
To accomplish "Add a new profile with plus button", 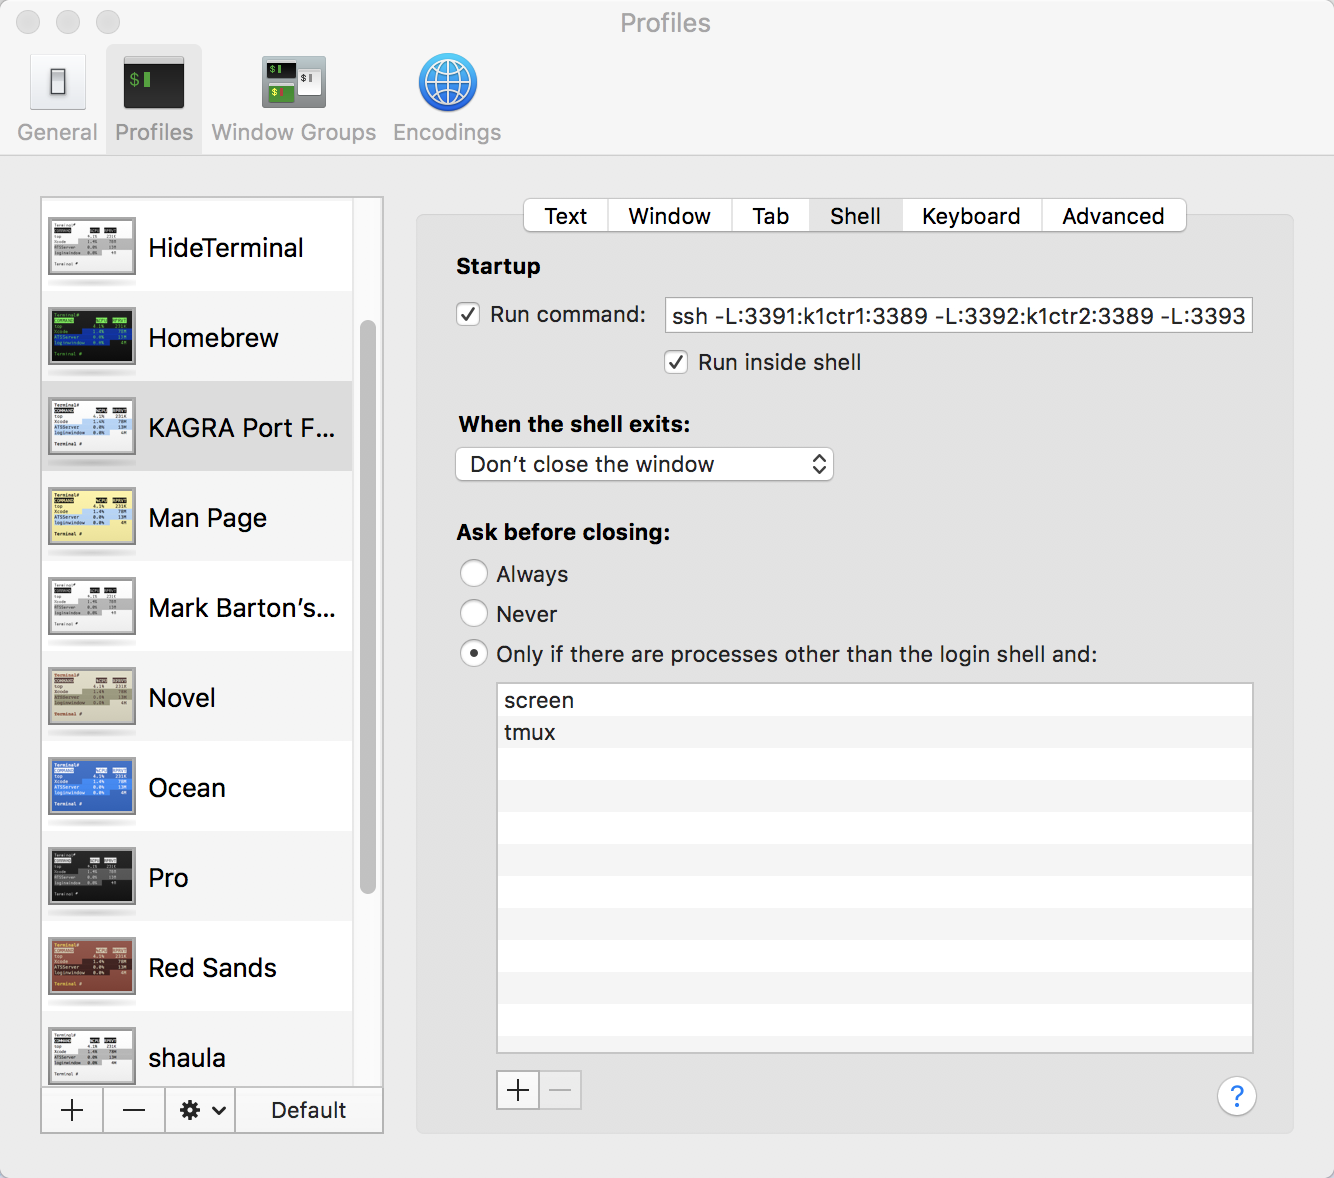I will (72, 1110).
